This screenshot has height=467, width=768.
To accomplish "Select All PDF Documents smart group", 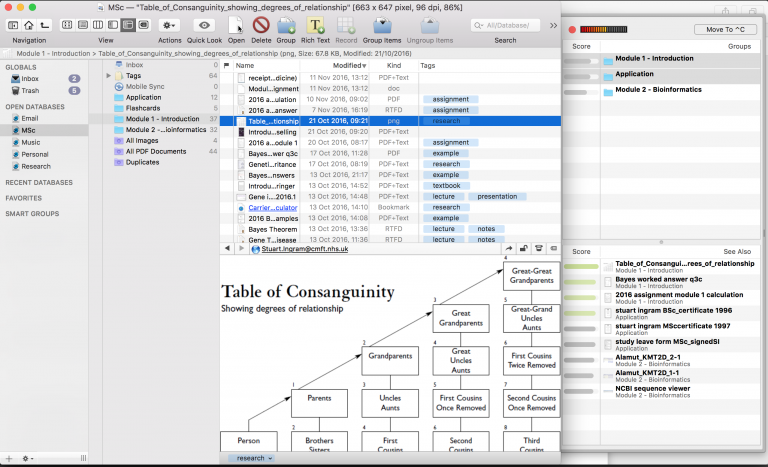I will pos(156,151).
